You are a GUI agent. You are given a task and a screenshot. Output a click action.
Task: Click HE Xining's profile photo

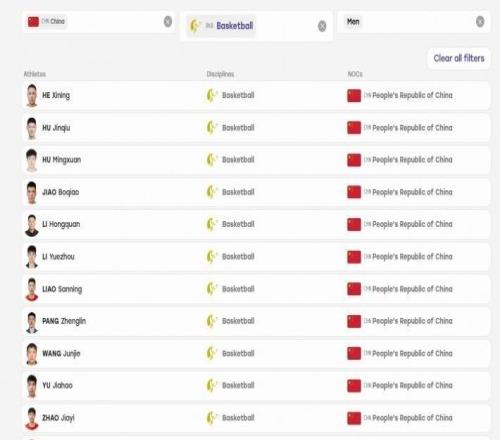[32, 96]
